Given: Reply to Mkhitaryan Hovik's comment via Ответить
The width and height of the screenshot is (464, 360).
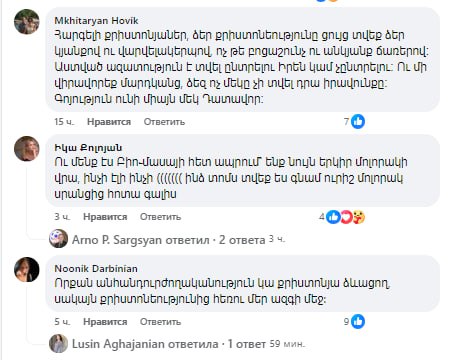Looking at the screenshot, I should point(164,122).
